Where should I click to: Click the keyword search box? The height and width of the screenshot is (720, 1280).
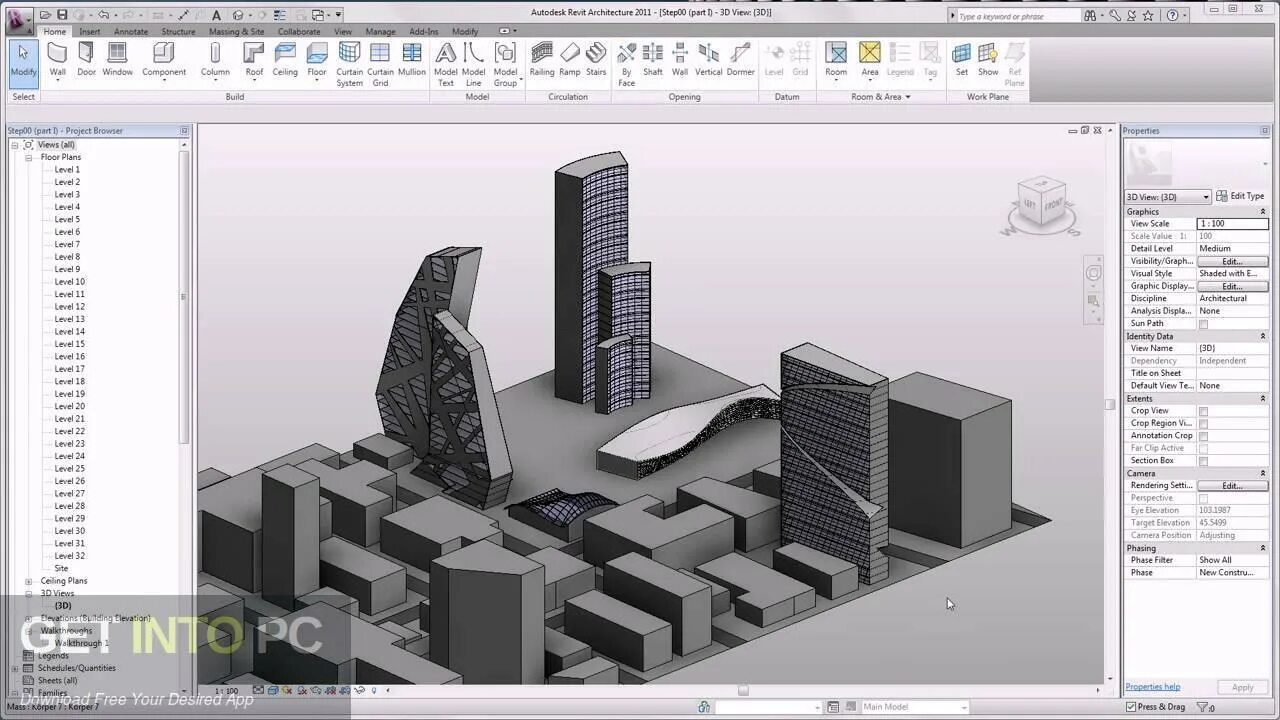(x=1017, y=16)
